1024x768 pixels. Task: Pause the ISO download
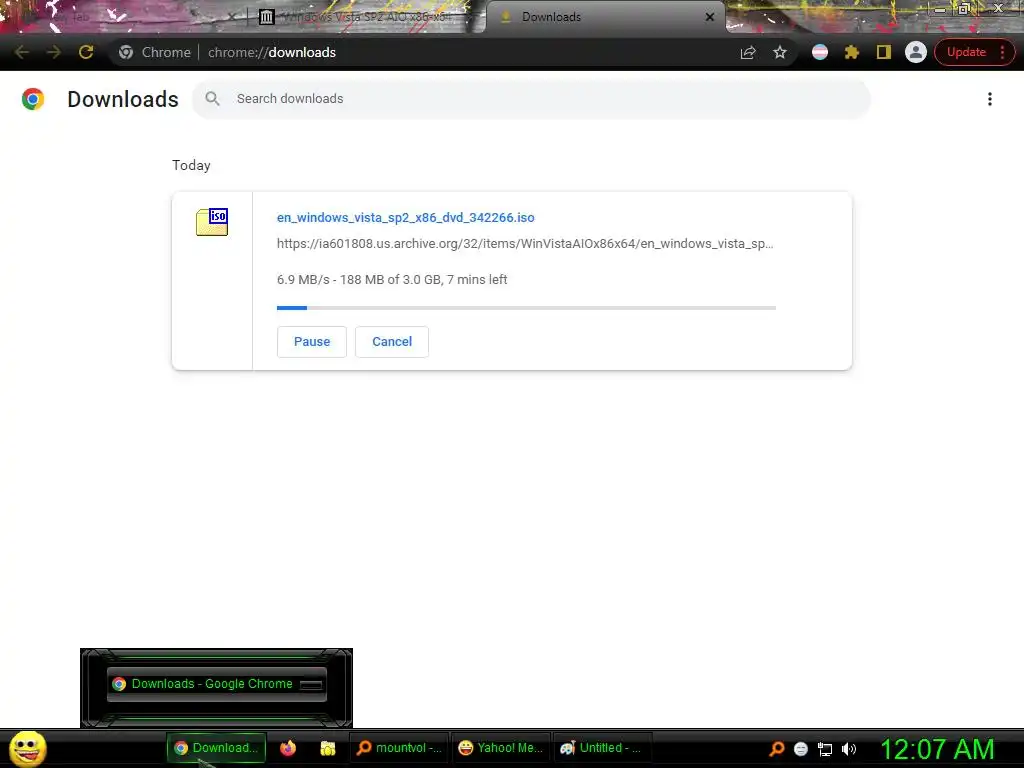click(312, 342)
